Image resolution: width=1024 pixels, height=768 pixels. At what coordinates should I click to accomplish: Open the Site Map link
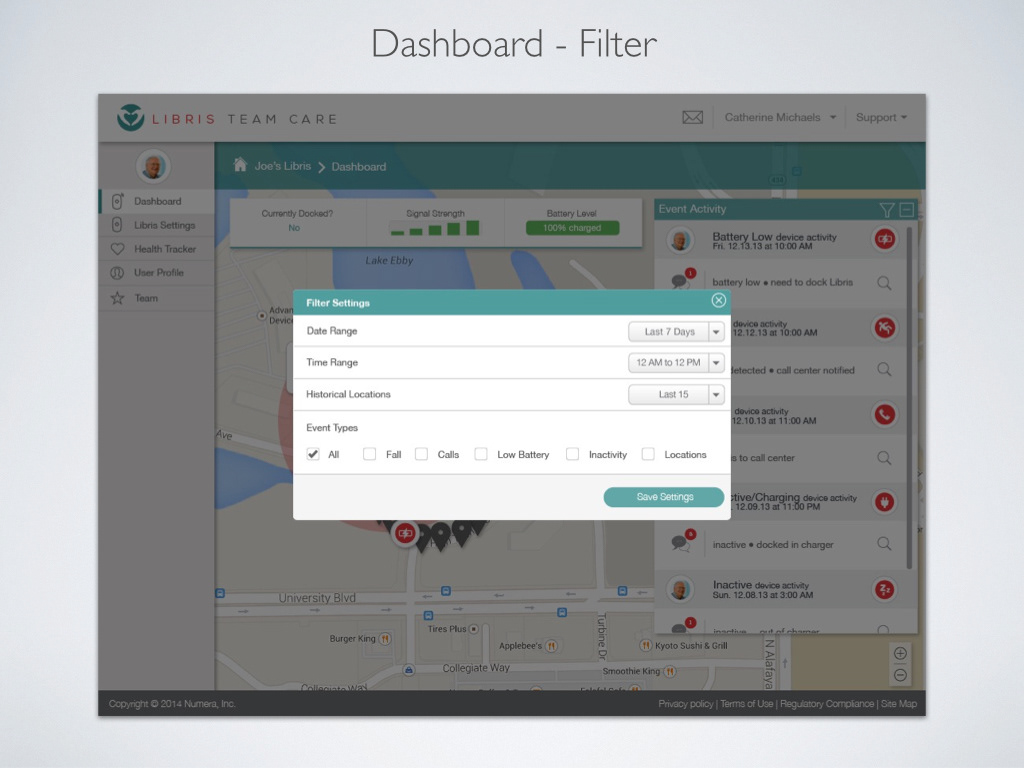(899, 703)
